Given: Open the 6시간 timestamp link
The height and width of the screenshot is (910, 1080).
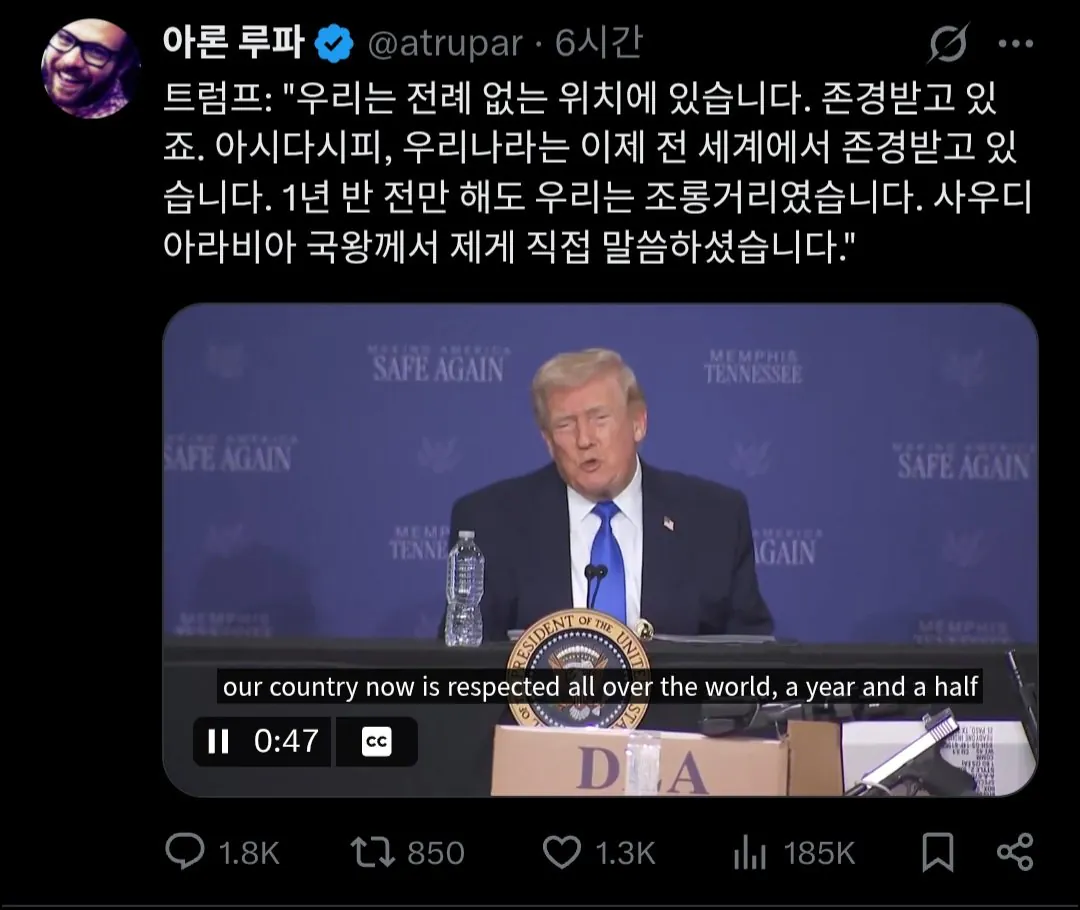Looking at the screenshot, I should (x=599, y=43).
